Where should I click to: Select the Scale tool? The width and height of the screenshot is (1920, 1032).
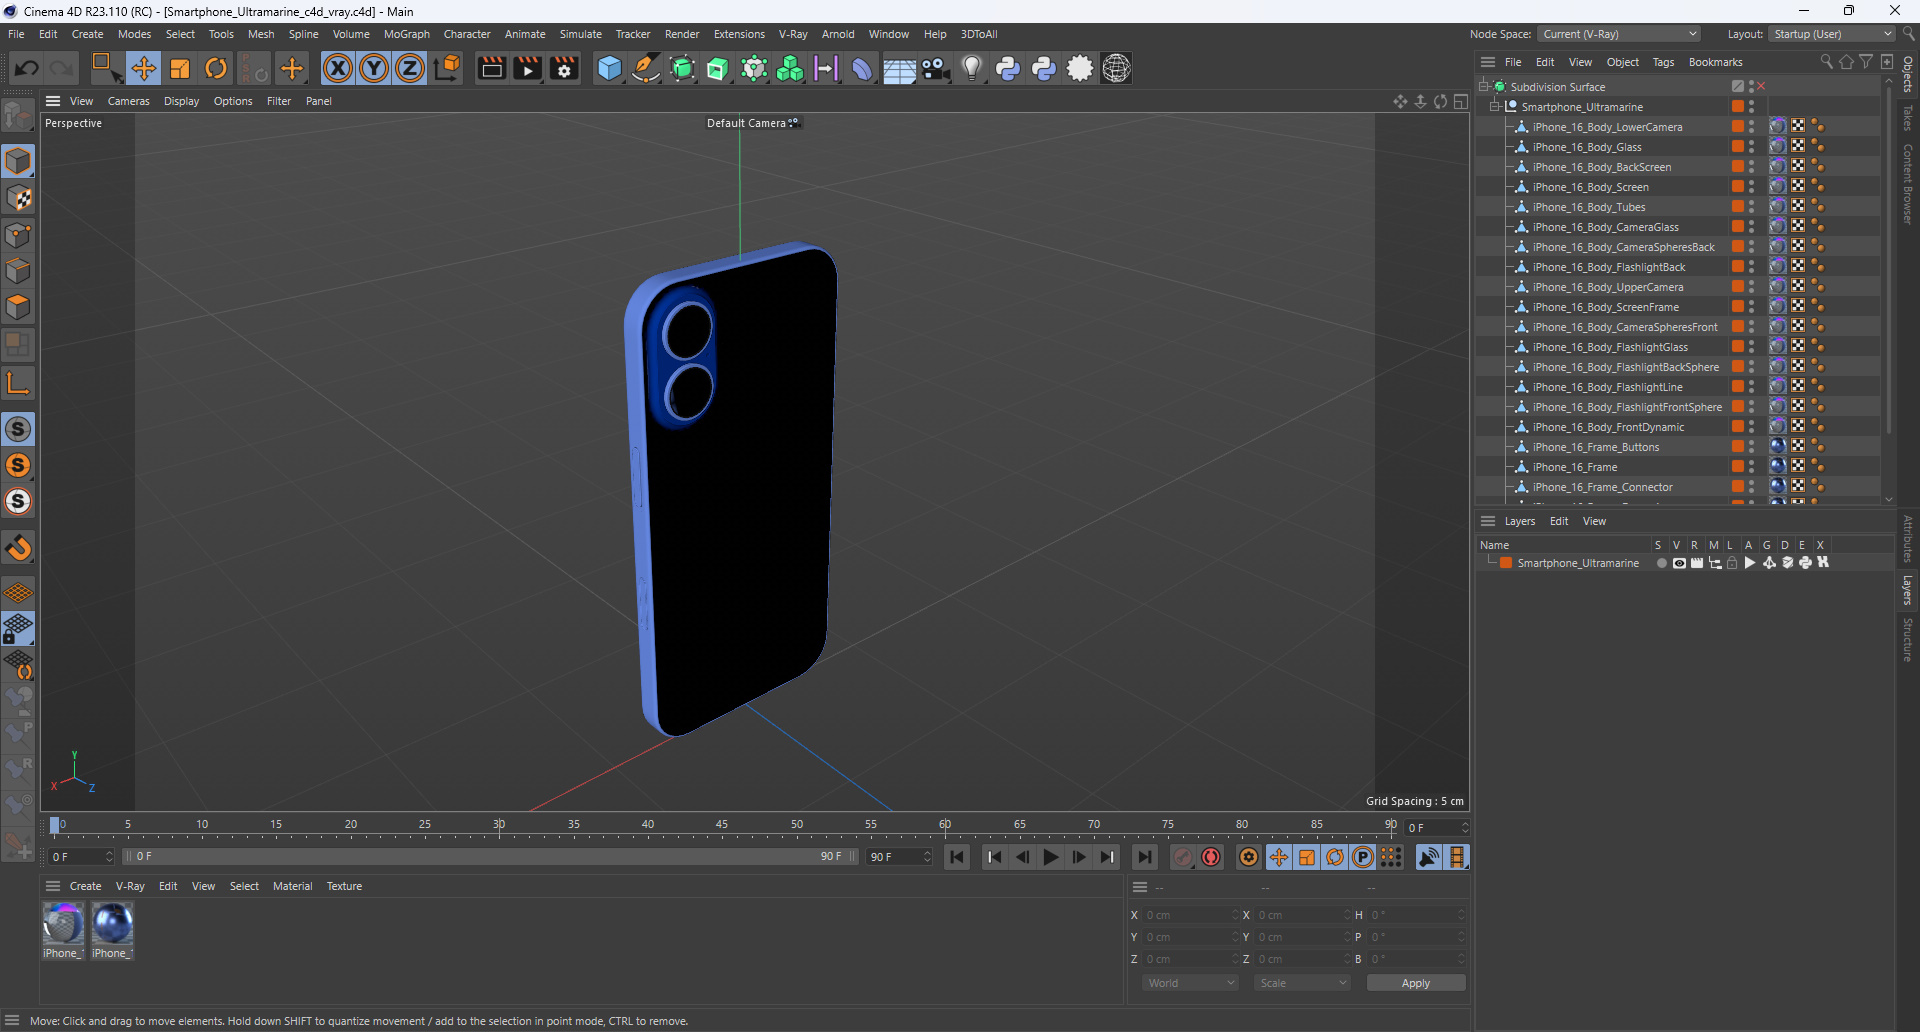coord(180,68)
